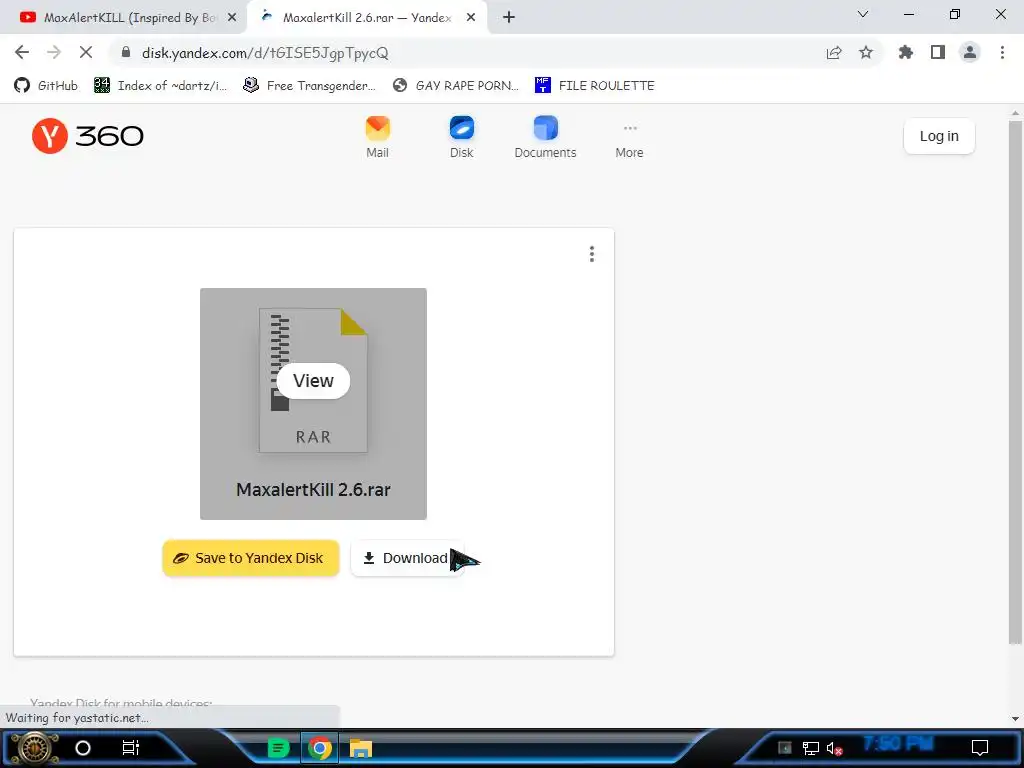Click the Log in button
This screenshot has height=768, width=1024.
point(939,136)
